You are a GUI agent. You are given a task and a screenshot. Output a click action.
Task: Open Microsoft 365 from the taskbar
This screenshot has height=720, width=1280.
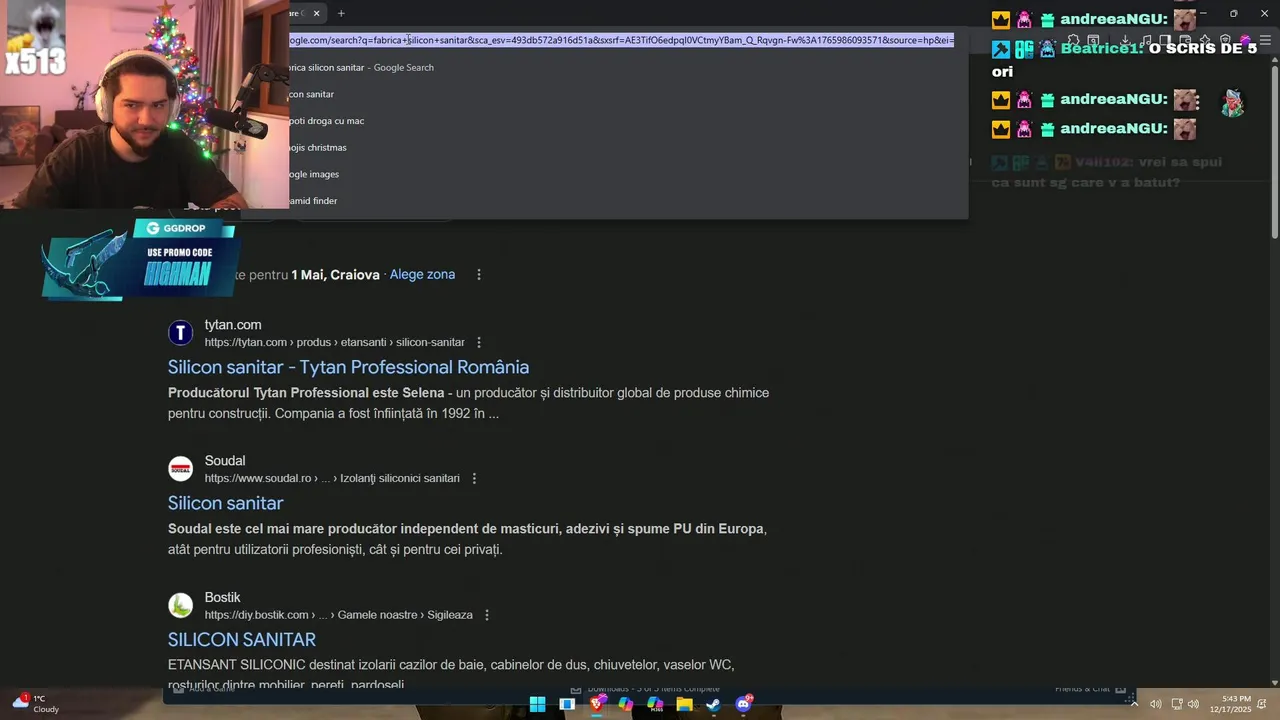click(x=655, y=704)
